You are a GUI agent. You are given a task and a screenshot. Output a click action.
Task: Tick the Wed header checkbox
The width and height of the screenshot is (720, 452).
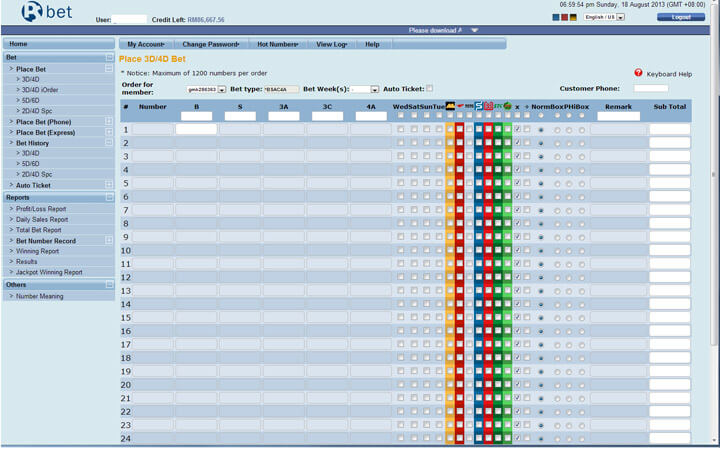pos(400,116)
